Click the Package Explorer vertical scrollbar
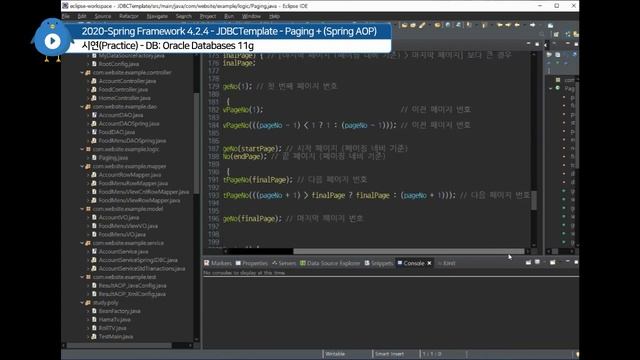Screen dimensions: 640x360 click(x=196, y=143)
